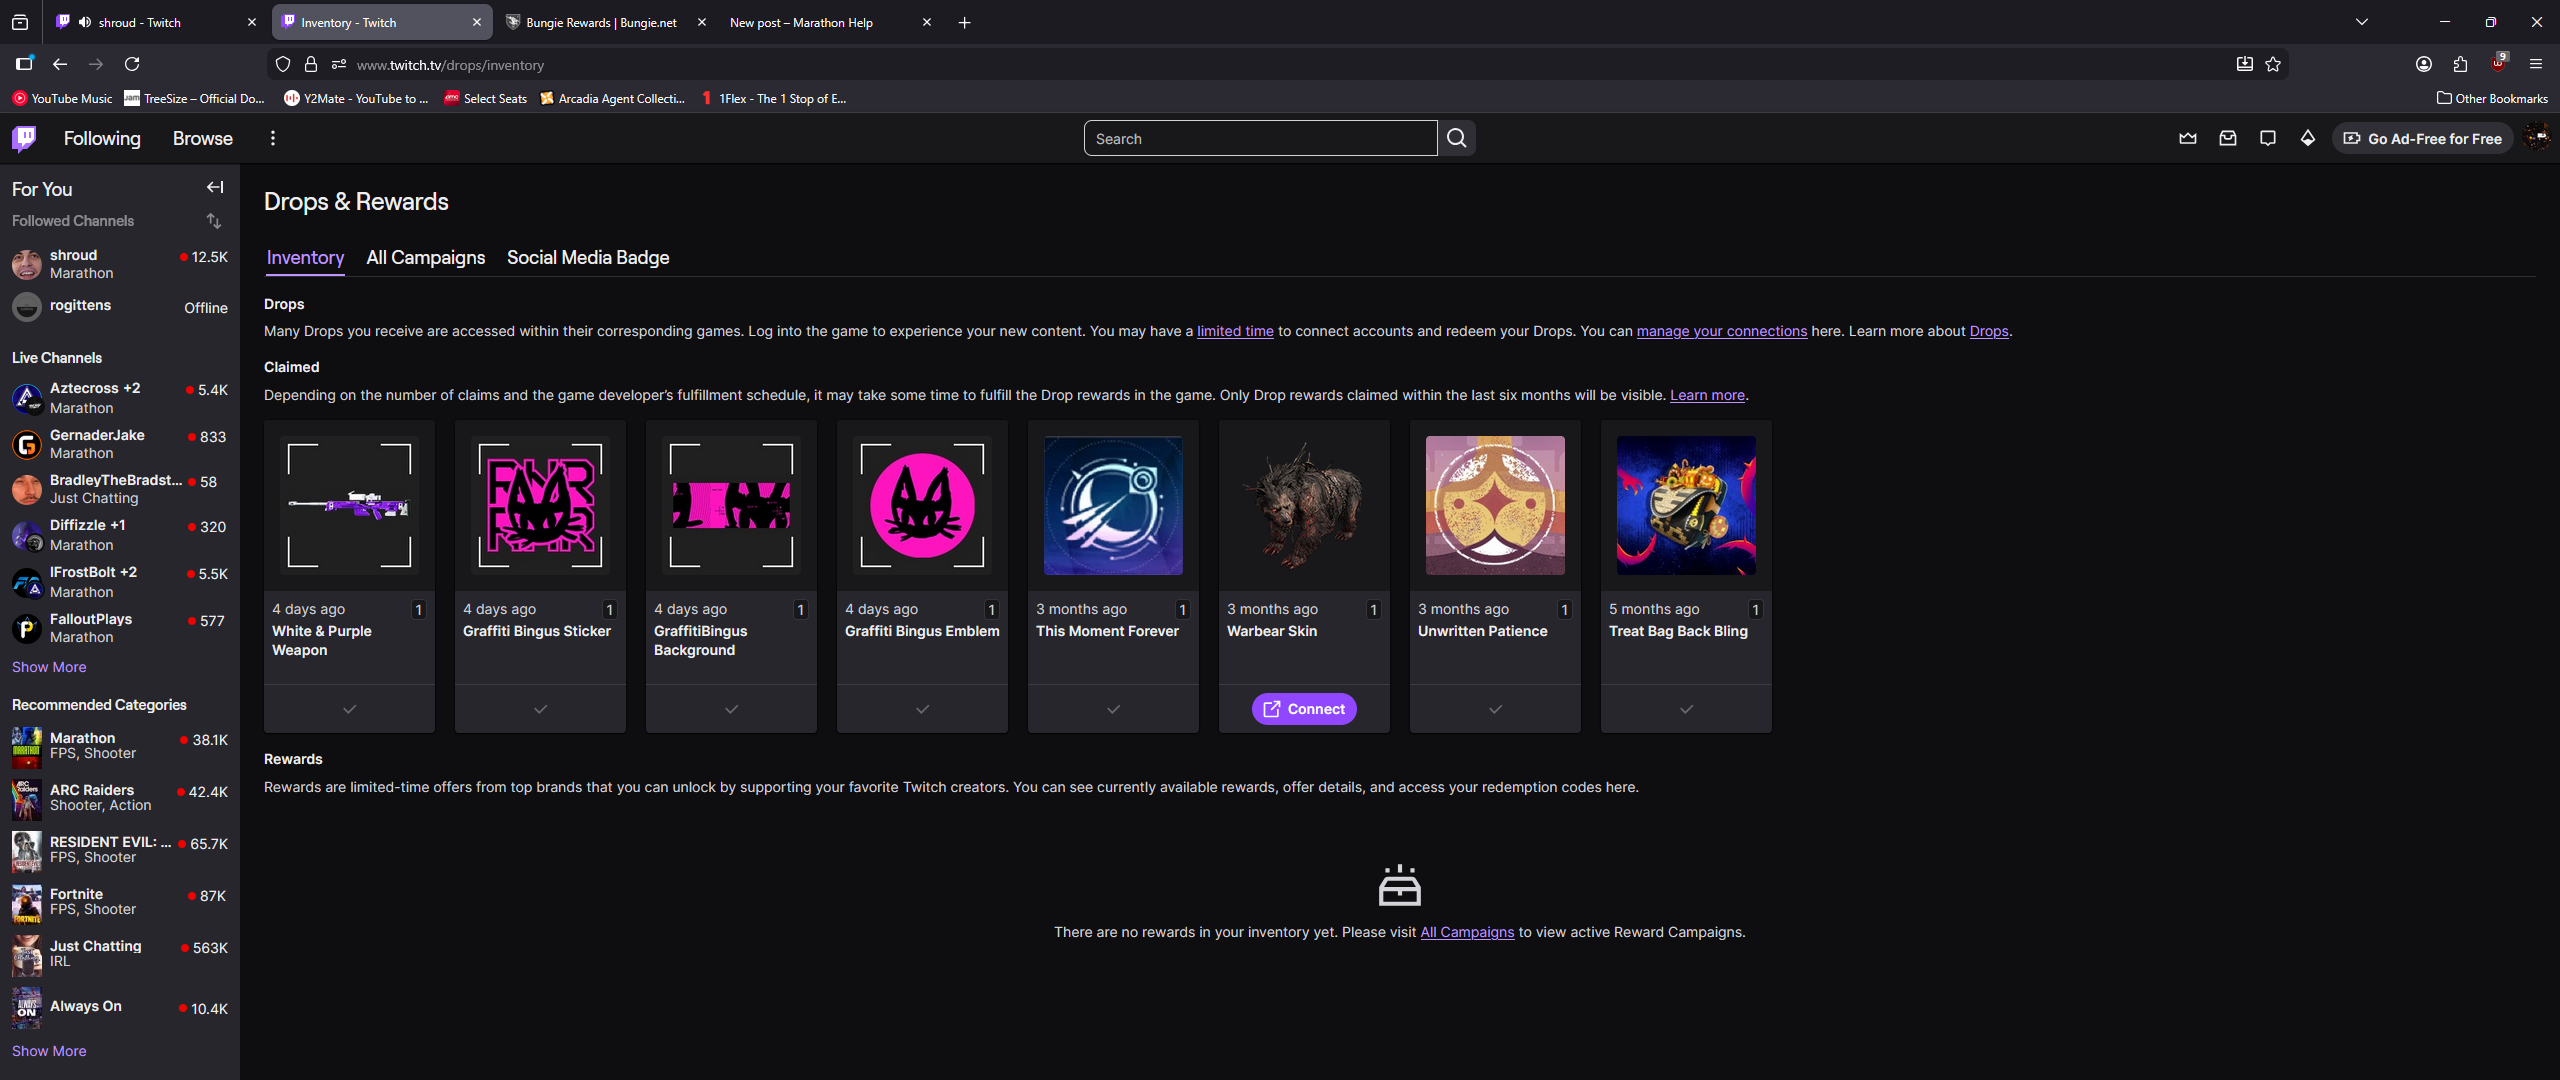Open the Prime Loot crown icon
Screen dimensions: 2560x1080
(2188, 139)
